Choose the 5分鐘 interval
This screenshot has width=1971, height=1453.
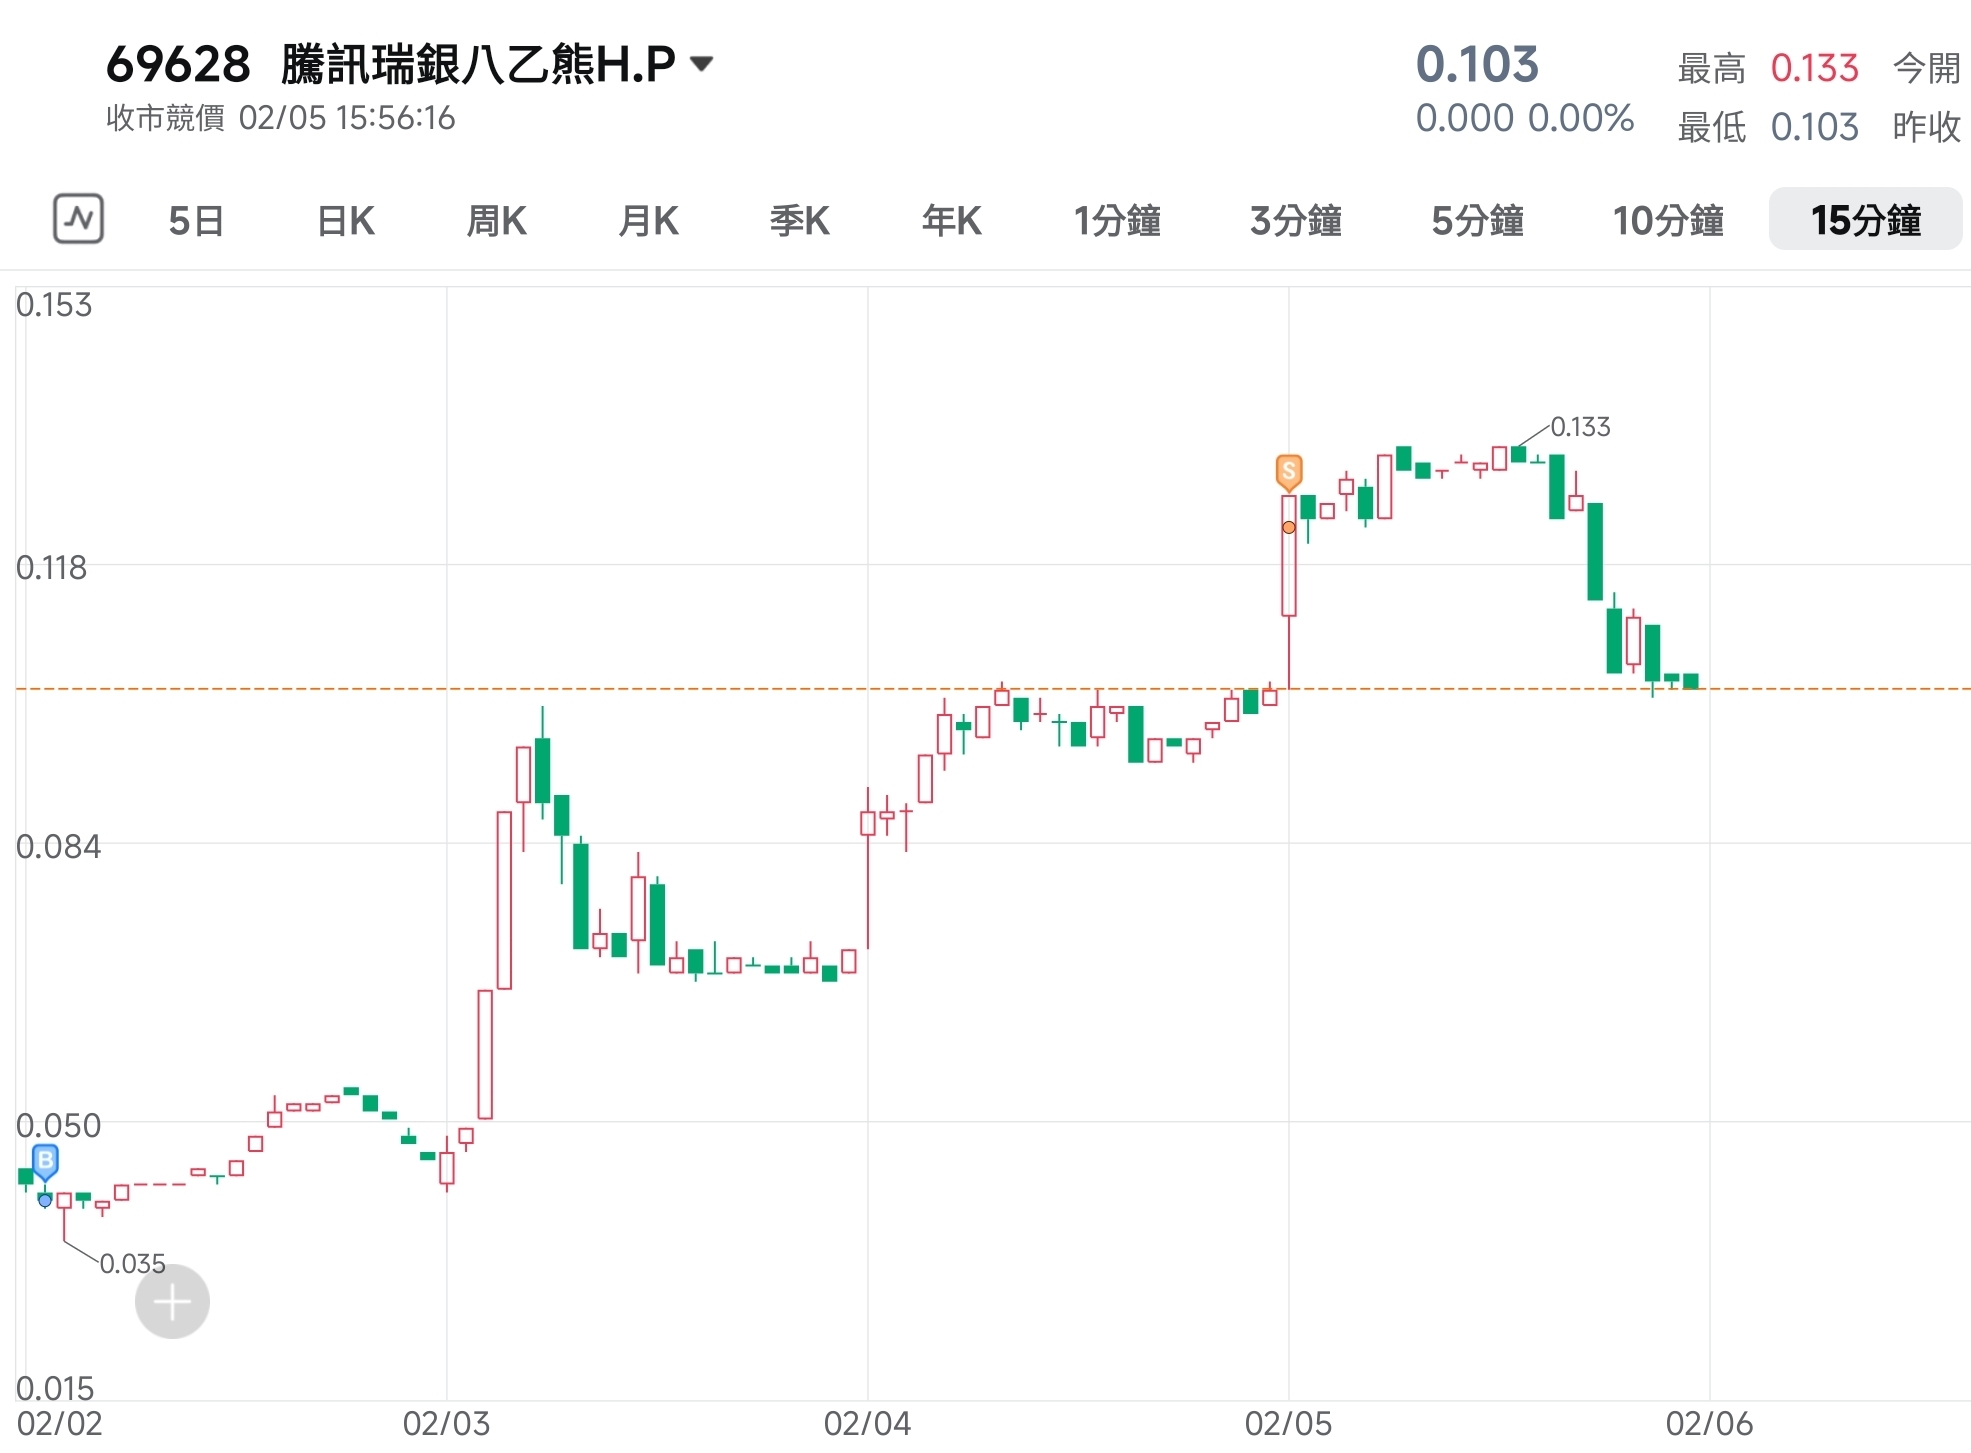(x=1477, y=221)
